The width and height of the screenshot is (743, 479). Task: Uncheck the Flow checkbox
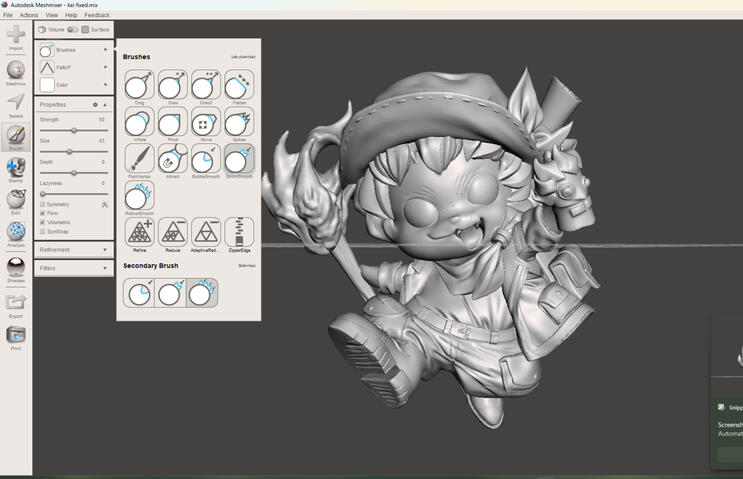43,213
